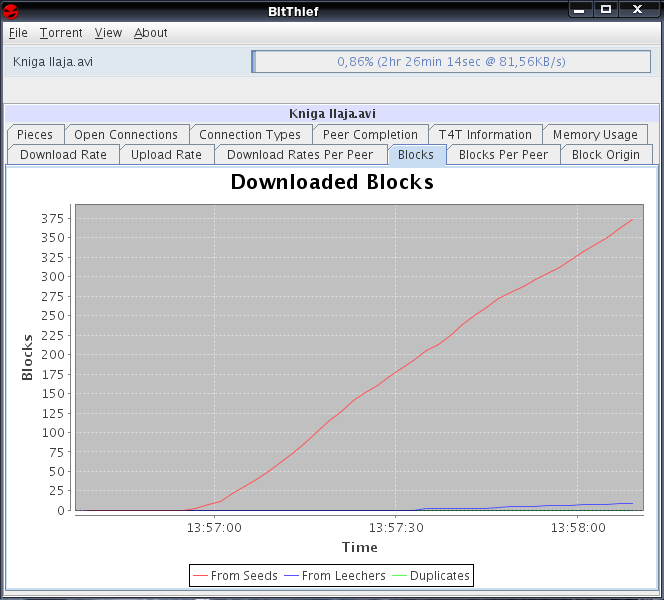Click the end of the red seeds line

pyautogui.click(x=632, y=219)
